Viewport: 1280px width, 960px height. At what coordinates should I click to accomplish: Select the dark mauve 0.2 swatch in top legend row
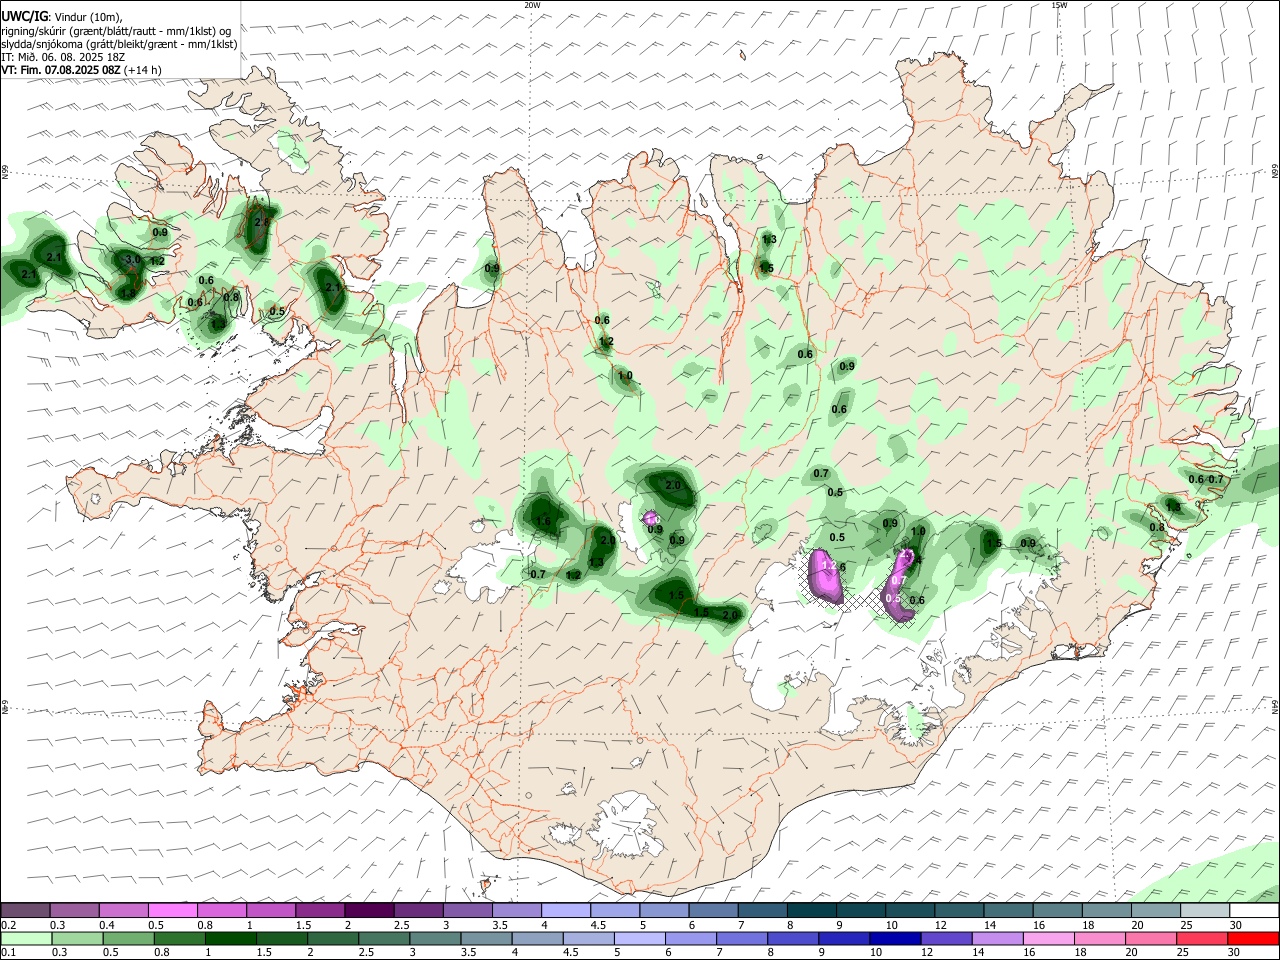point(26,911)
